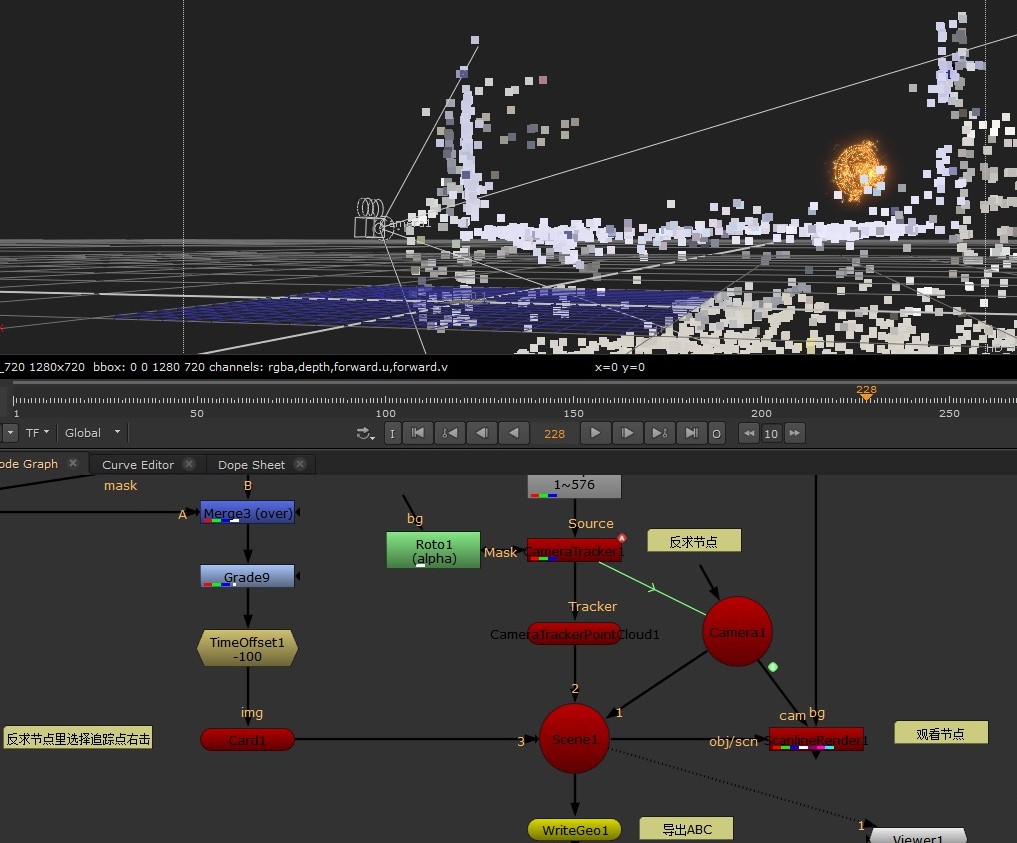This screenshot has width=1017, height=843.
Task: Step to the next keyframe
Action: [x=659, y=433]
